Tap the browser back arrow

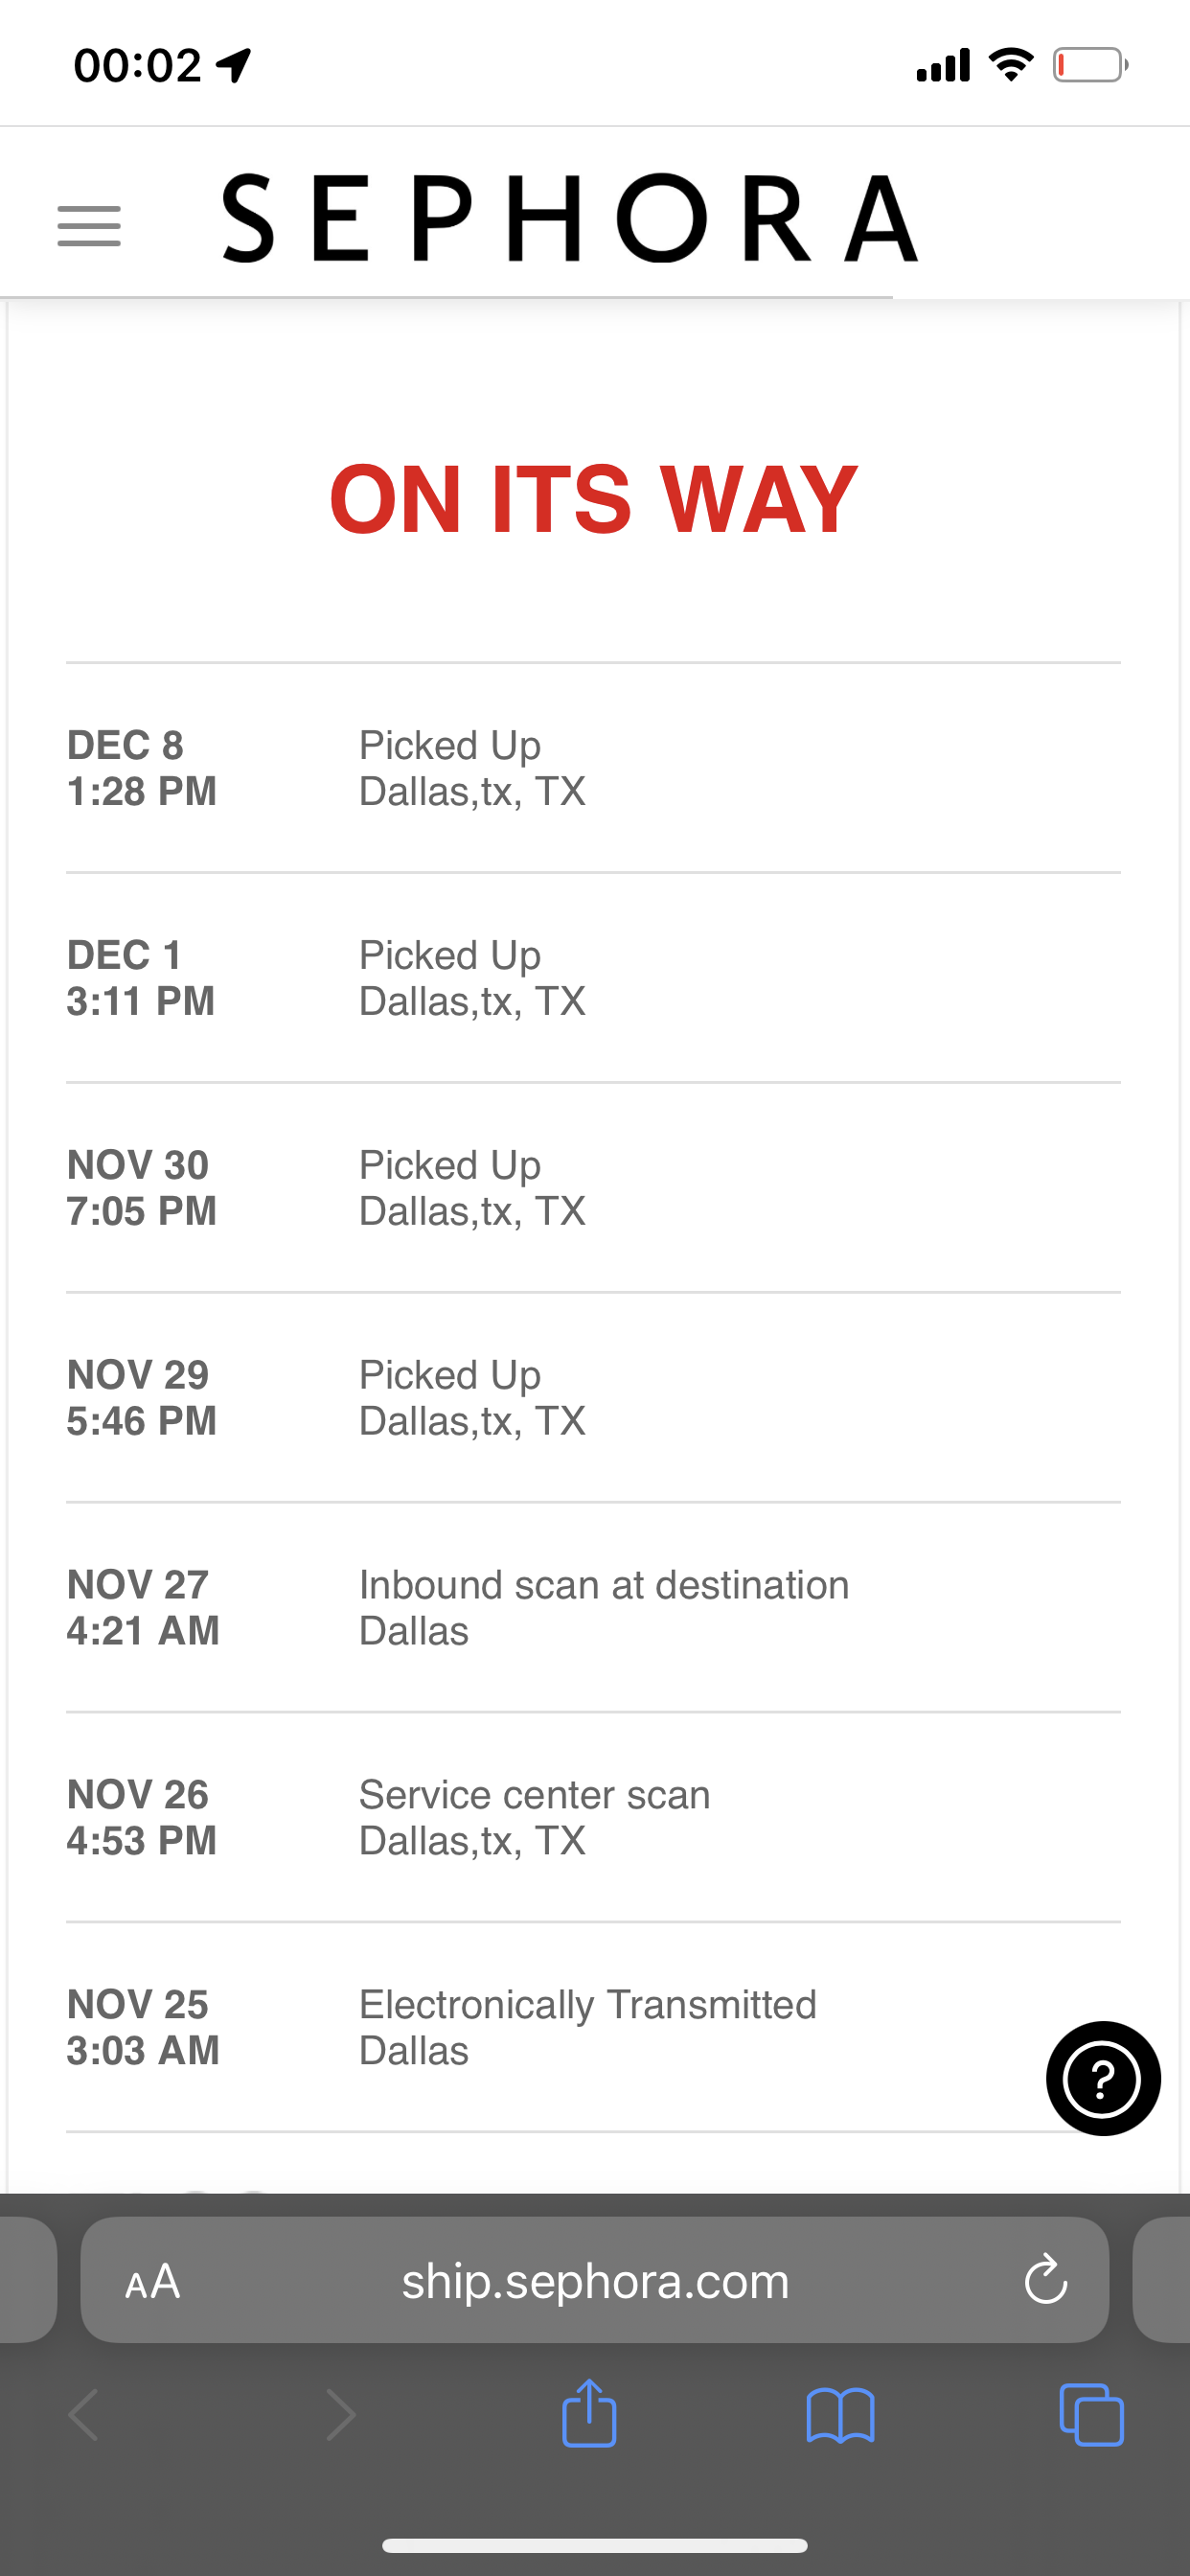[84, 2416]
